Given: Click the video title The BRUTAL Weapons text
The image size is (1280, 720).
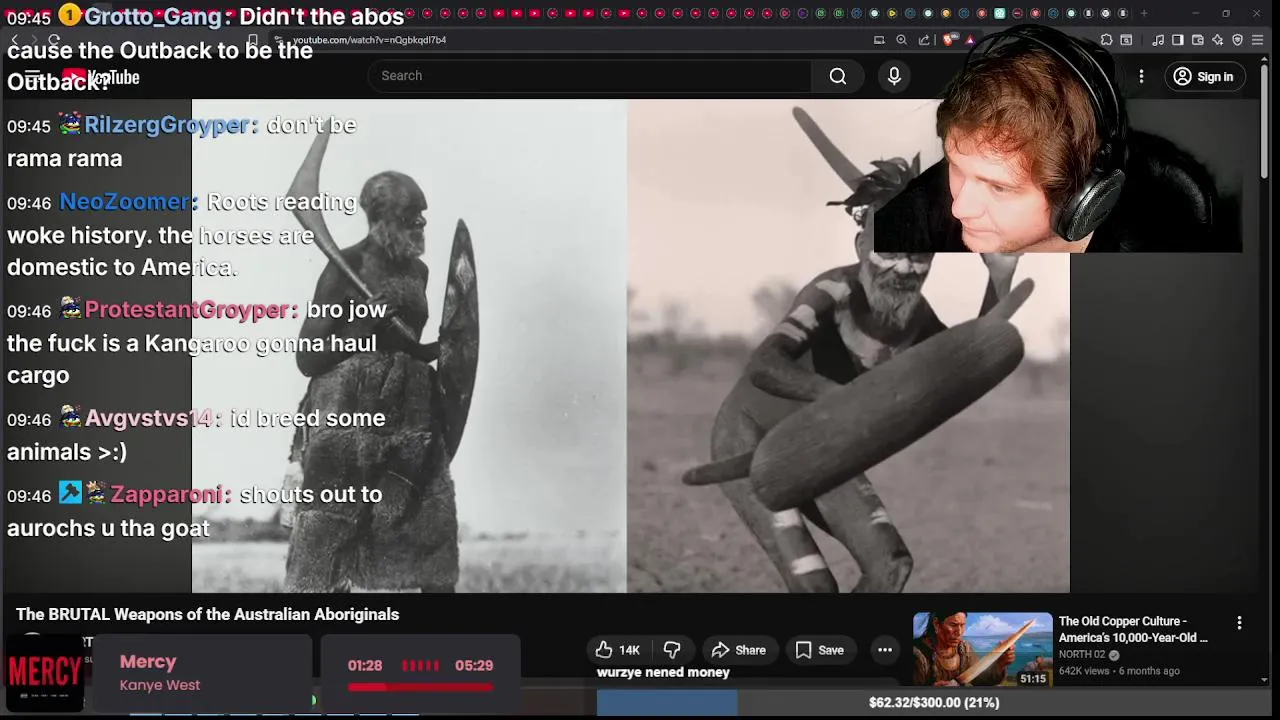Looking at the screenshot, I should point(207,614).
